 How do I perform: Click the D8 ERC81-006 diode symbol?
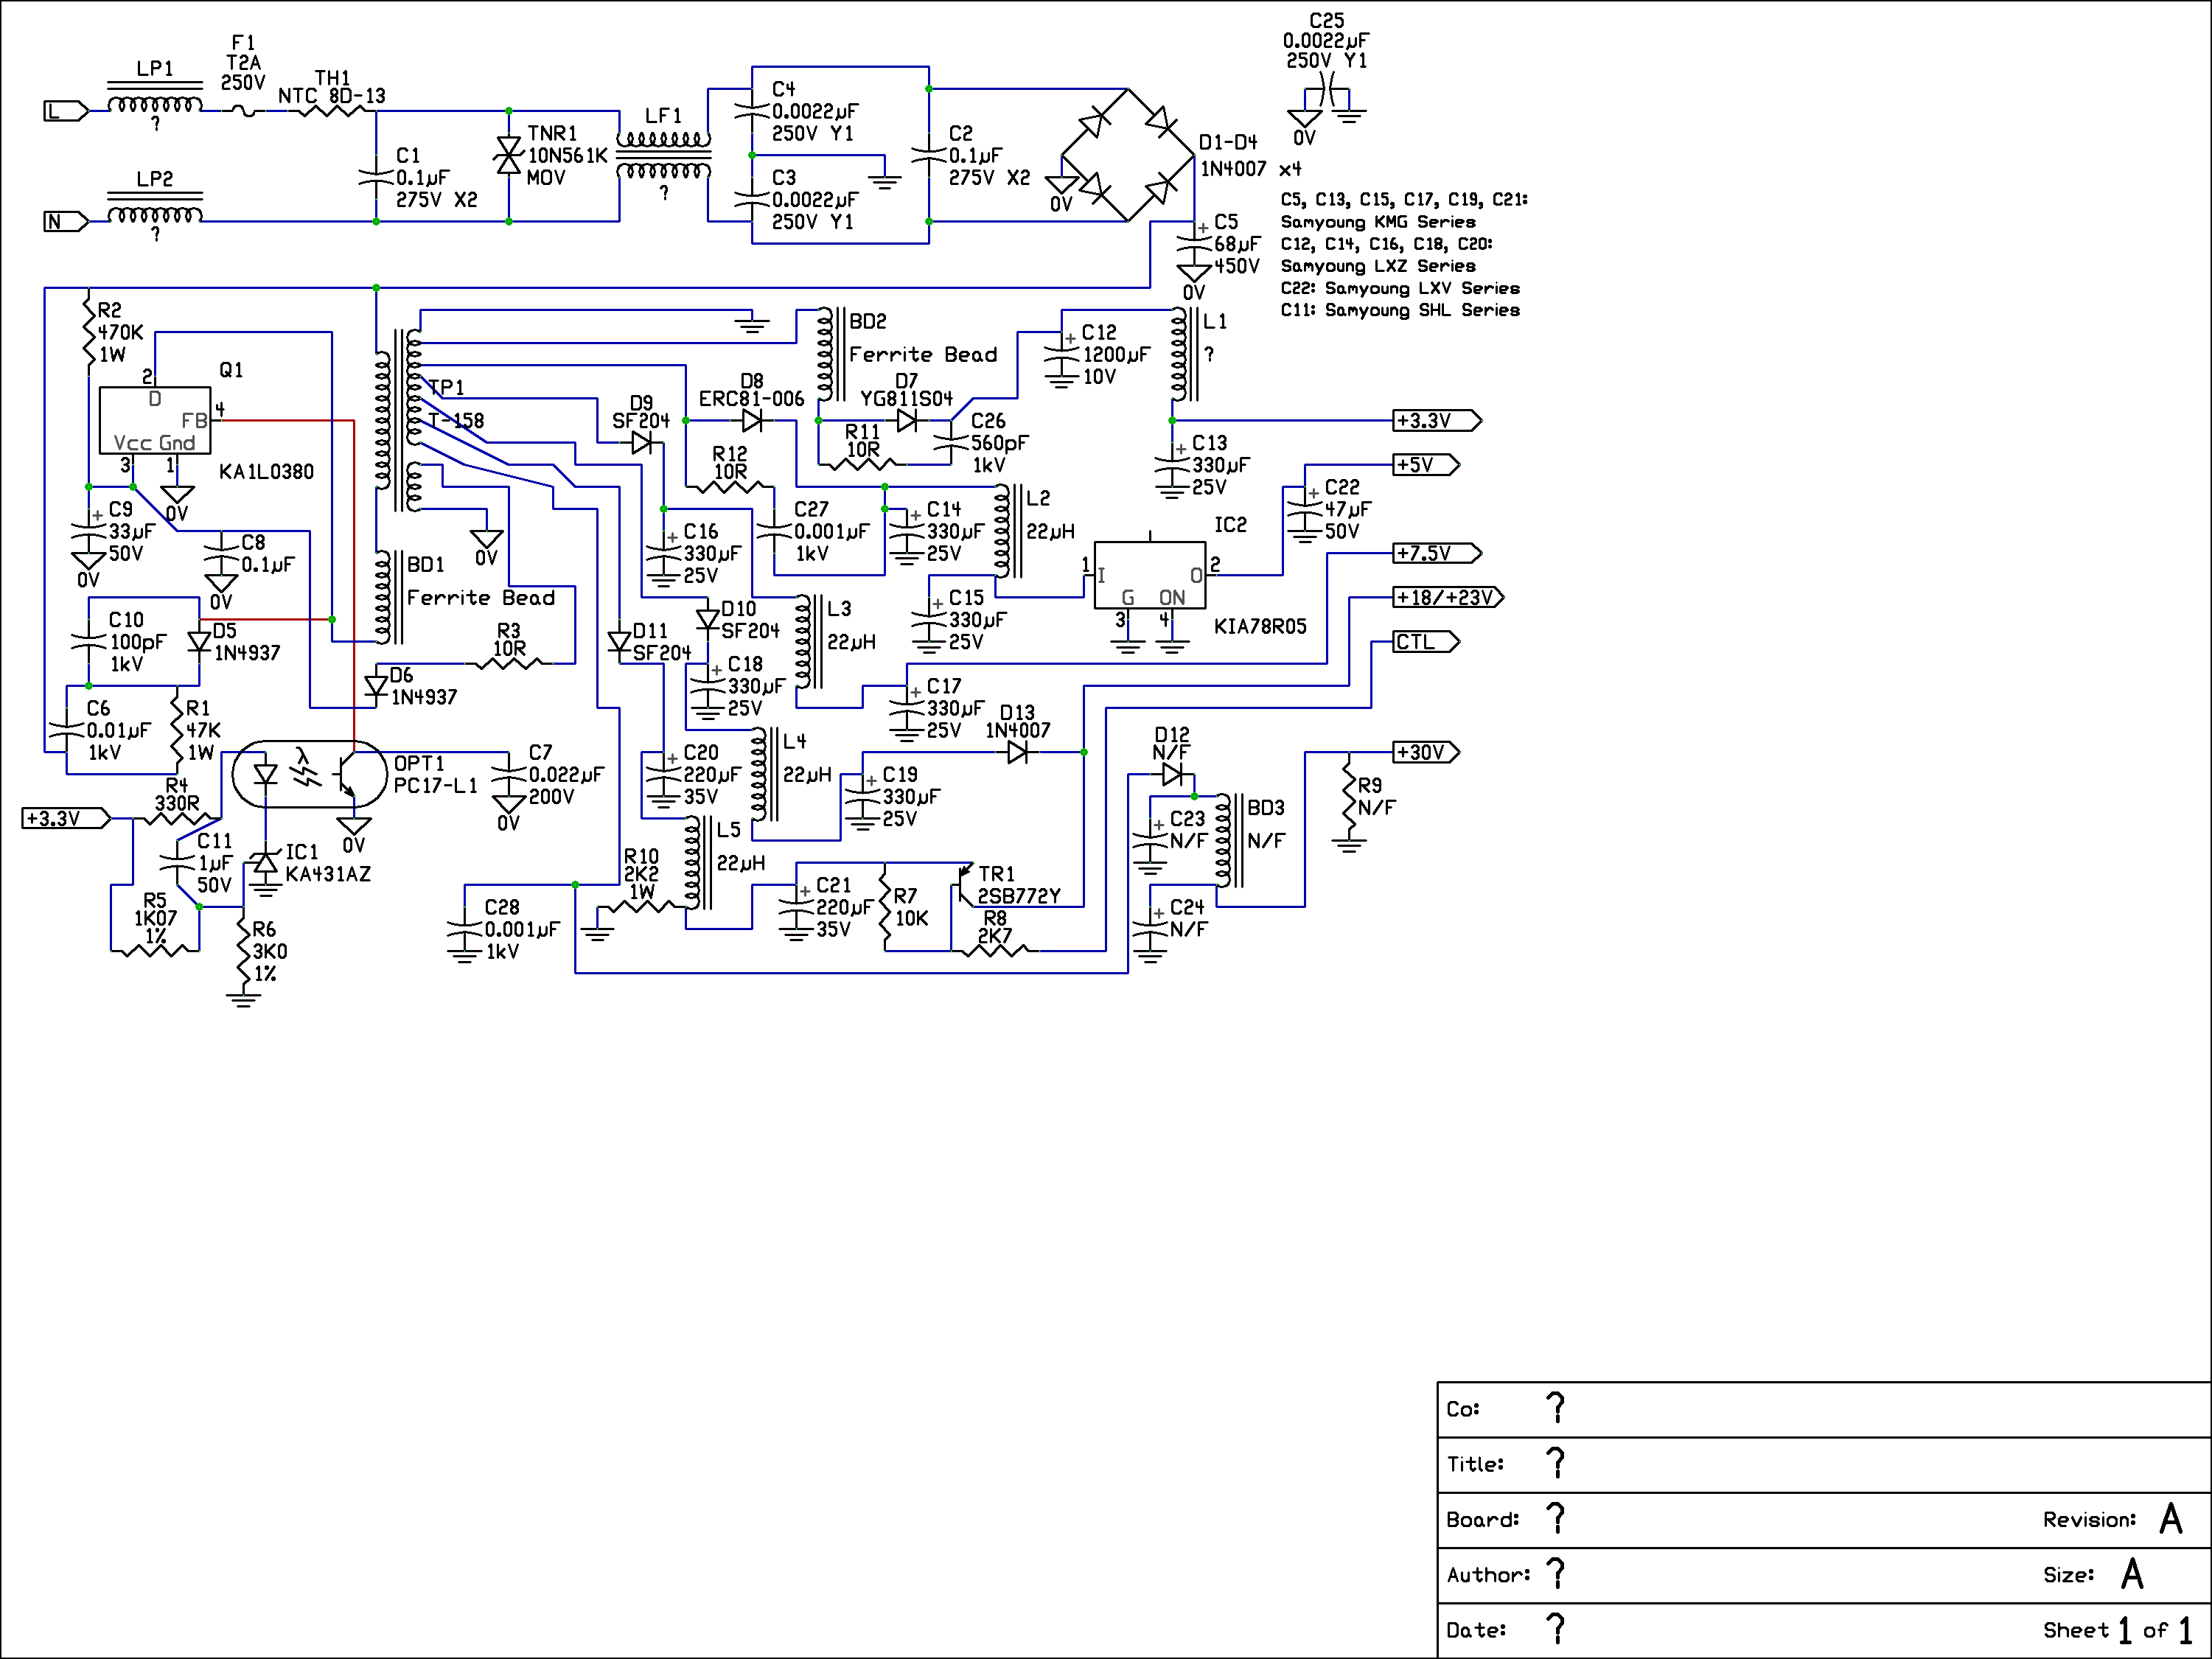[752, 420]
